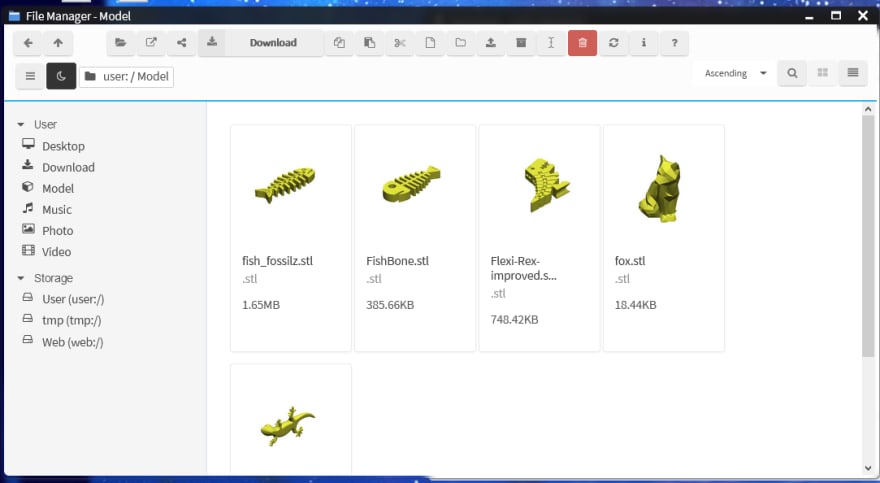Select the fish_fossilz.stl model thumbnail
Viewport: 880px width, 483px height.
point(286,185)
